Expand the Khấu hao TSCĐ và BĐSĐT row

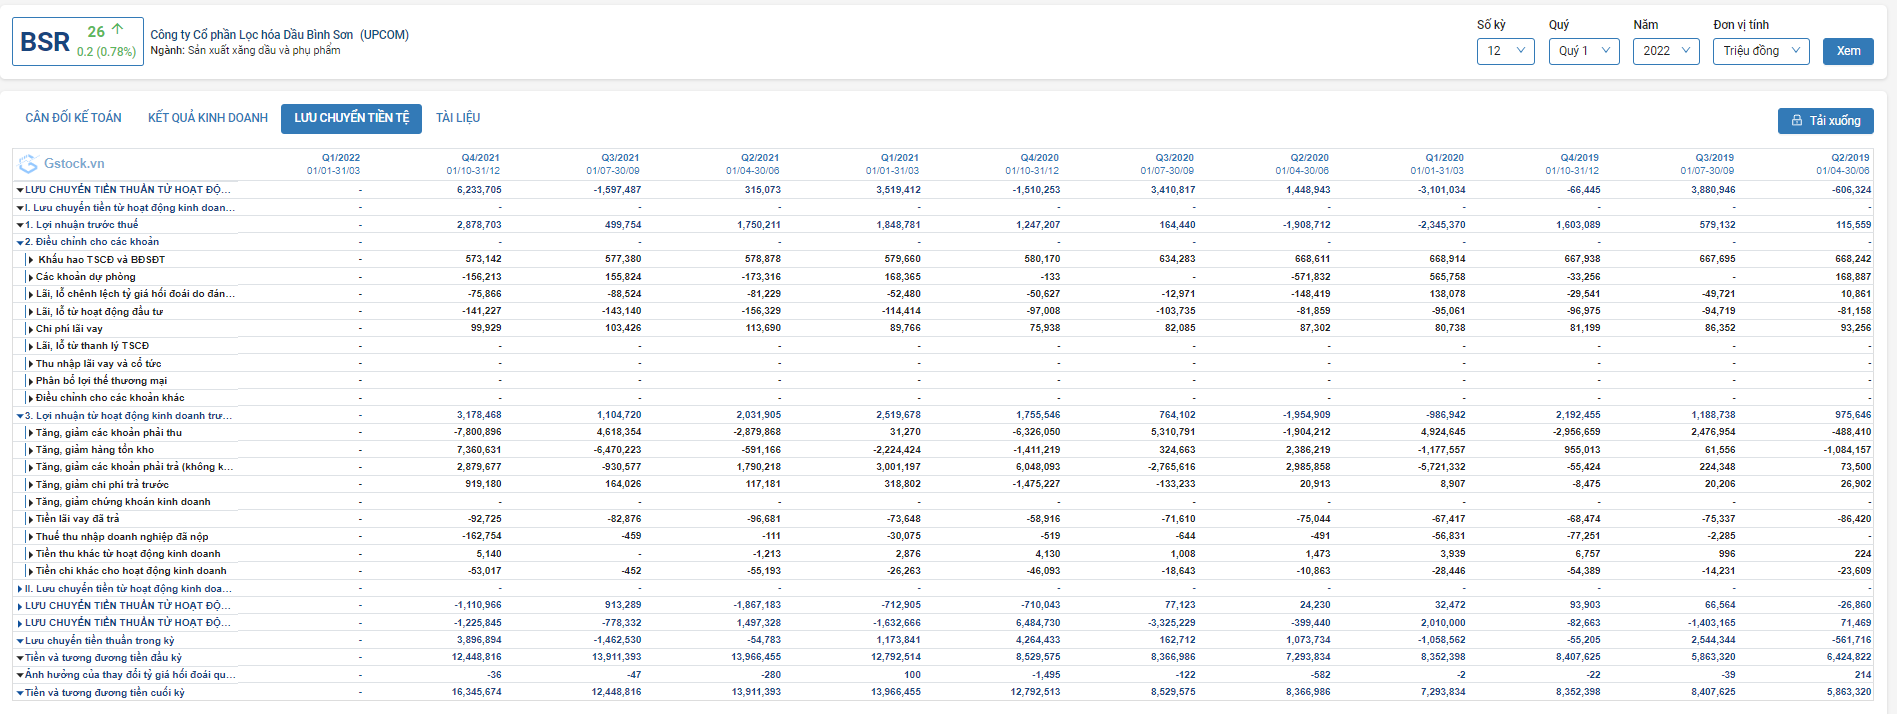click(x=31, y=260)
